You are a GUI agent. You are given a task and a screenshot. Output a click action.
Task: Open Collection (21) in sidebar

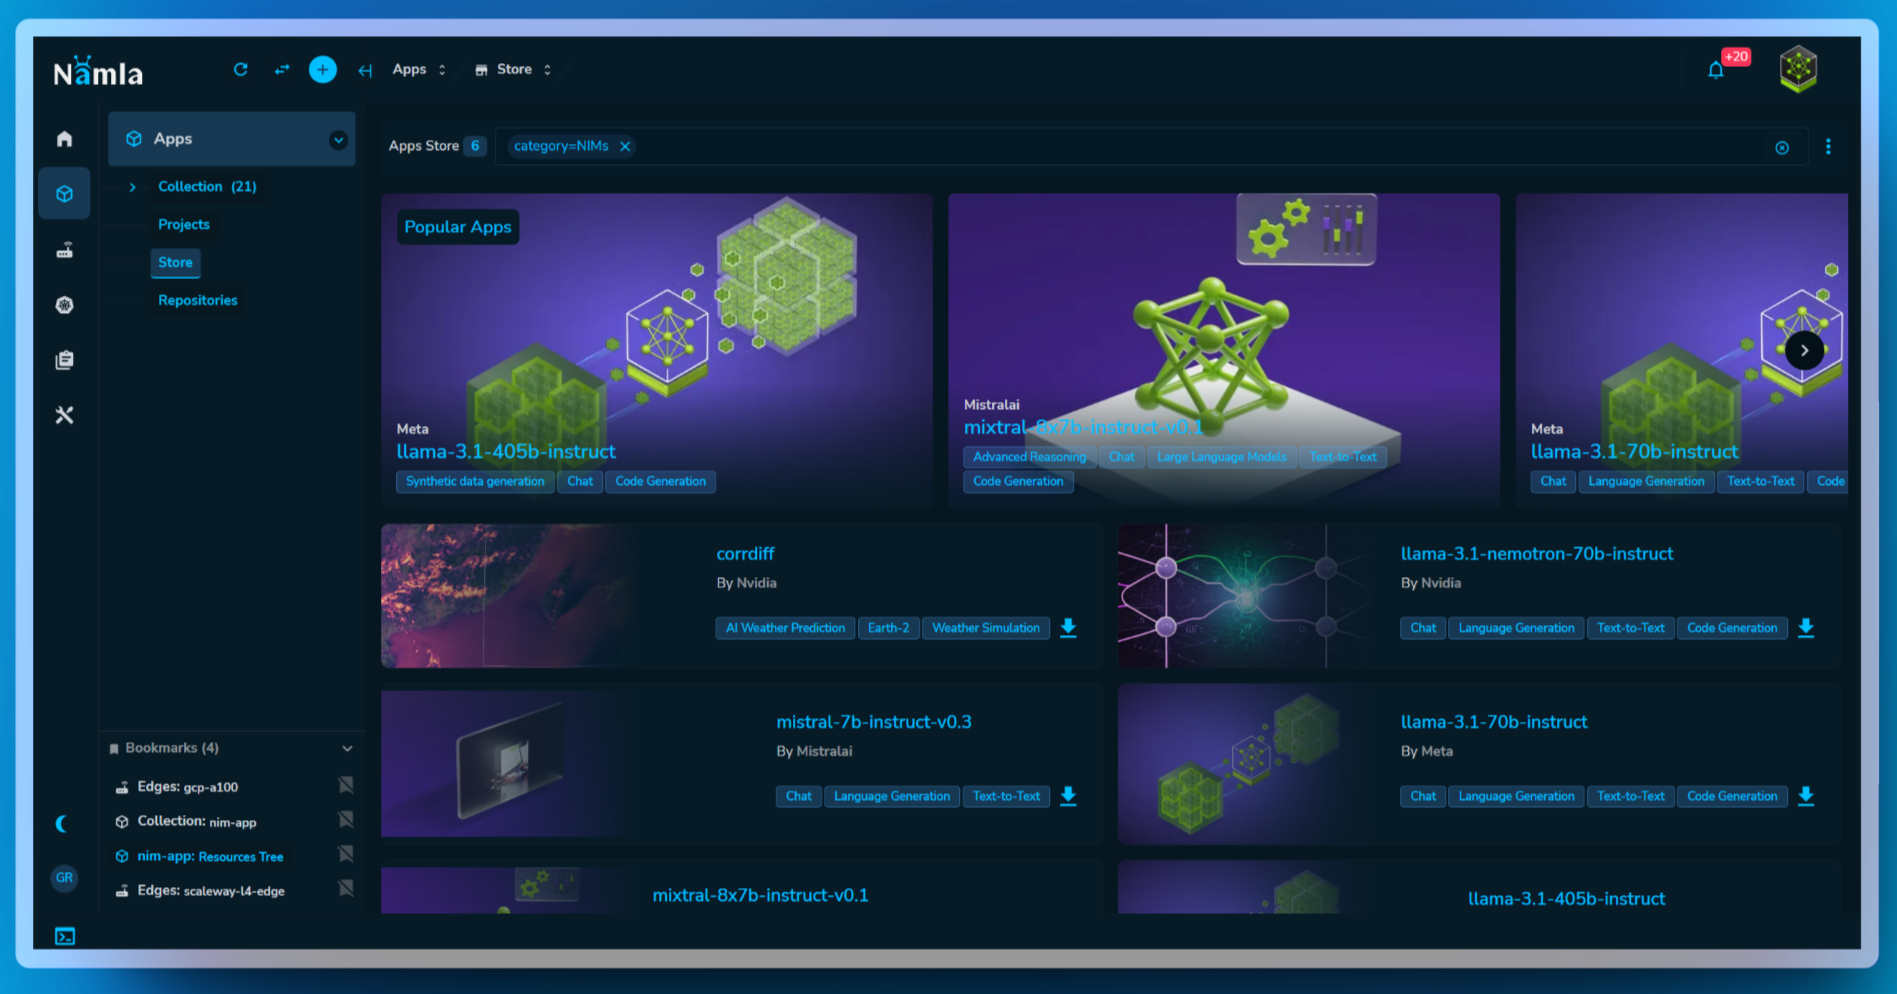click(207, 186)
